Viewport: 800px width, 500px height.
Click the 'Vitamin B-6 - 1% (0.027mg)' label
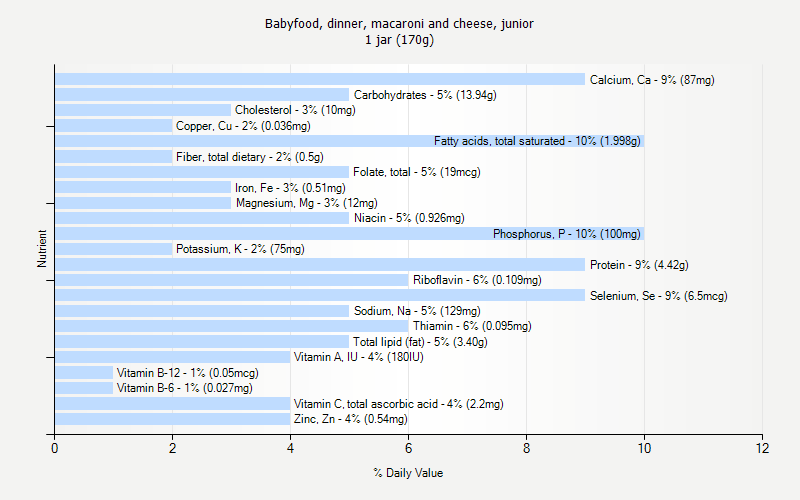[184, 388]
